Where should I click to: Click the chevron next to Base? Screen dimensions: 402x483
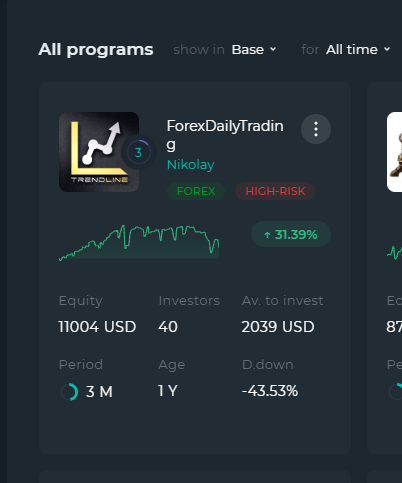tap(273, 49)
